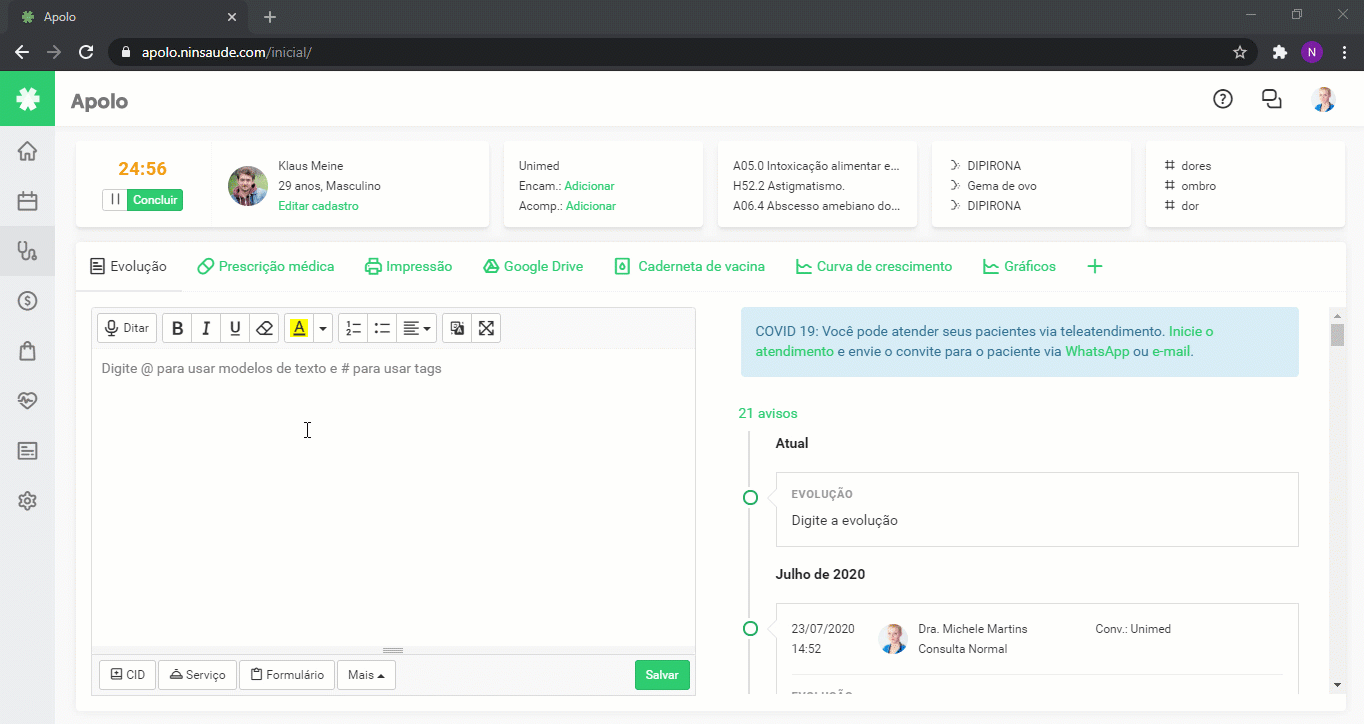Click the green Apolo logo

27,99
